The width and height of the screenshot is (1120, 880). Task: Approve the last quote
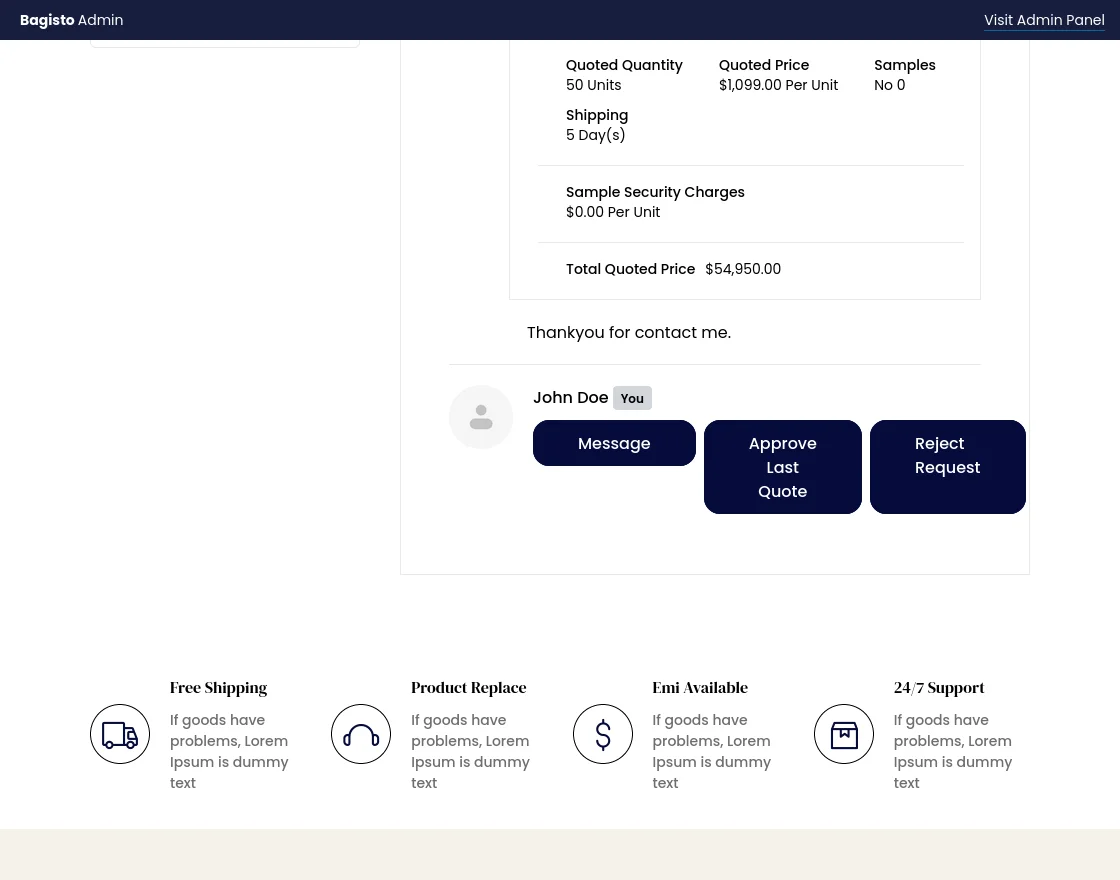(783, 467)
